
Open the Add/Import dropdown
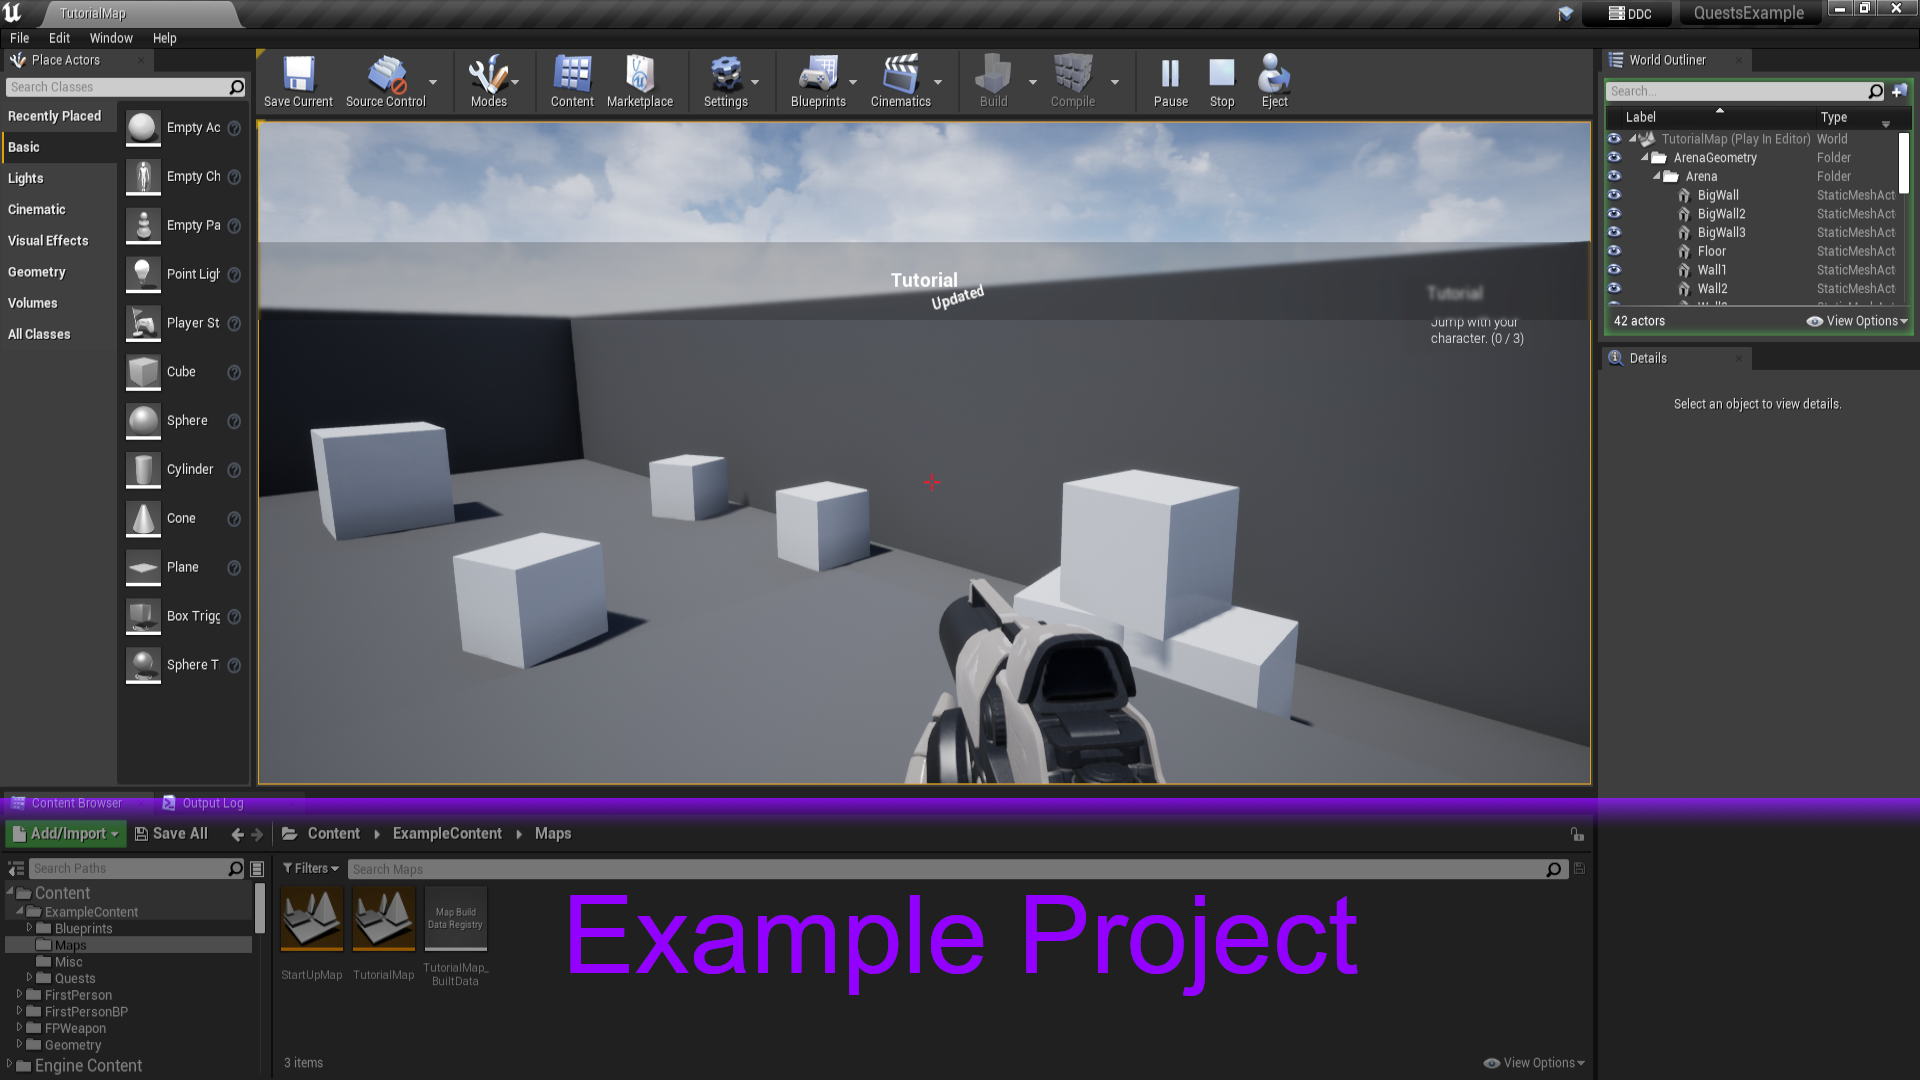65,833
